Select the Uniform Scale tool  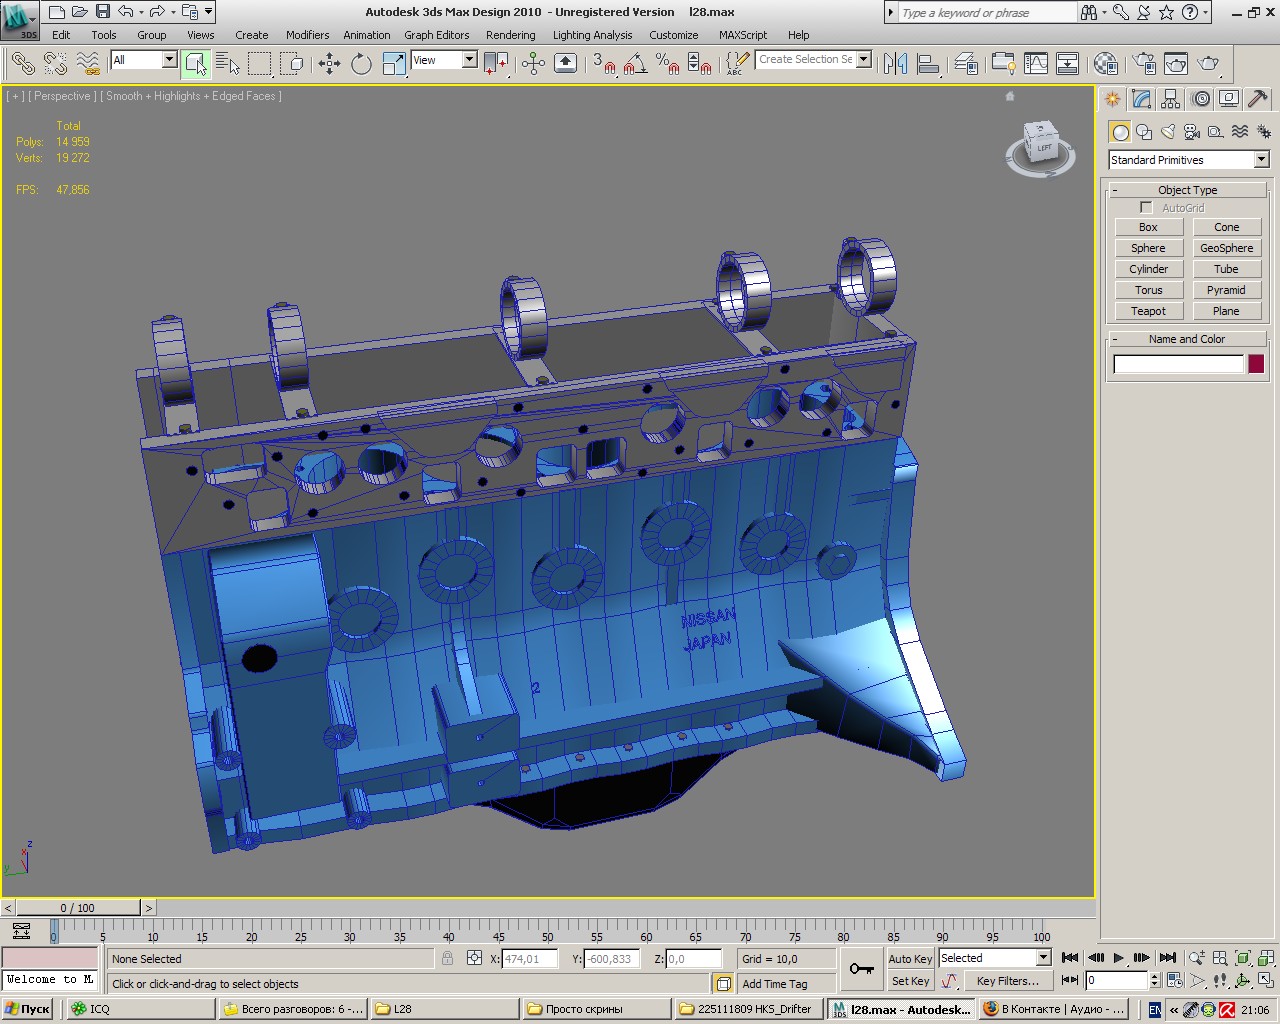pyautogui.click(x=394, y=63)
